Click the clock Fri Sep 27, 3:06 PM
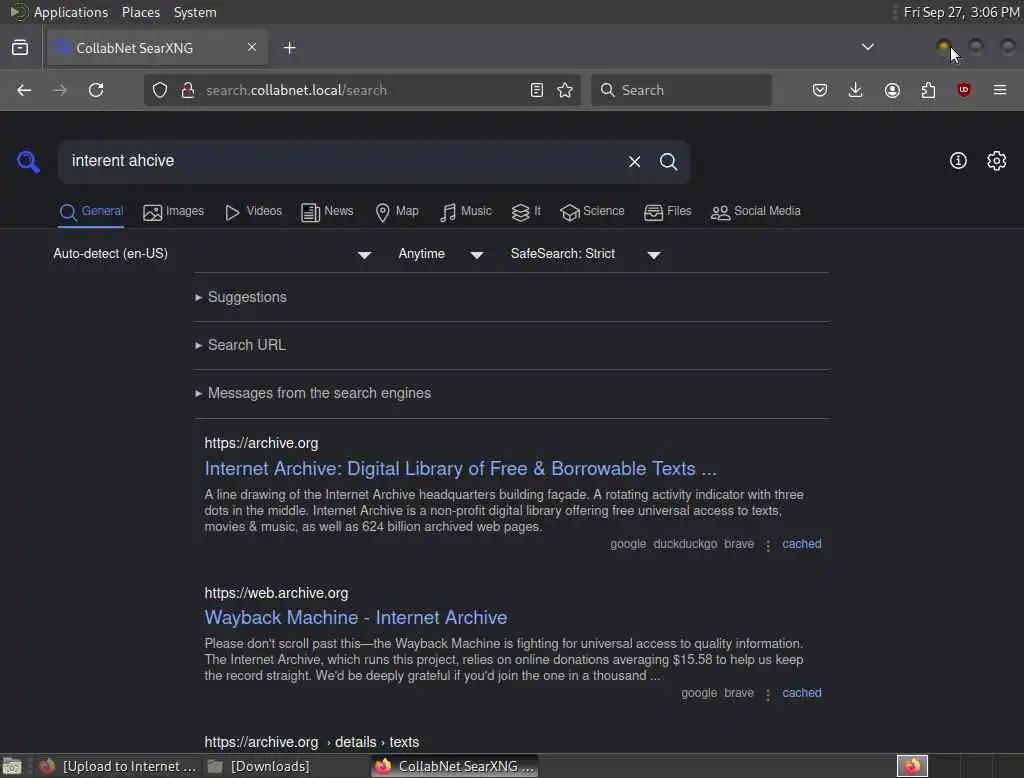1024x778 pixels. pyautogui.click(x=961, y=12)
